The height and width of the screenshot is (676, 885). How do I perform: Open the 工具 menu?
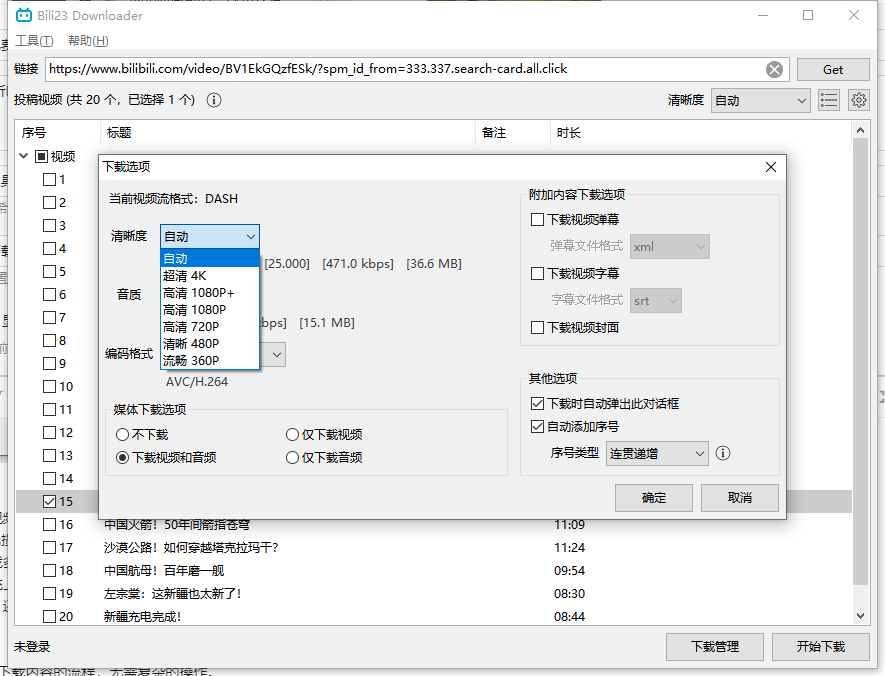pos(34,41)
